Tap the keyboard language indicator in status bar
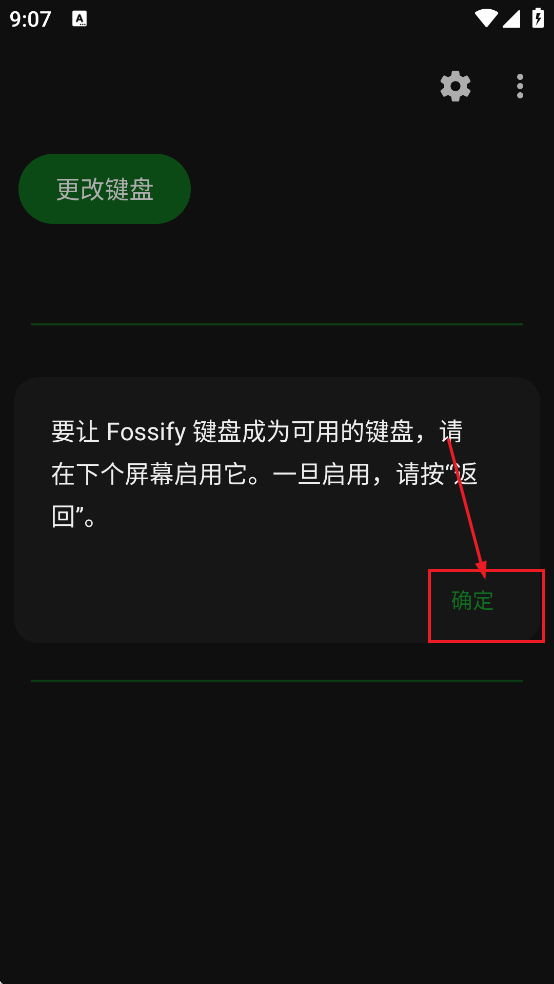 (x=80, y=19)
